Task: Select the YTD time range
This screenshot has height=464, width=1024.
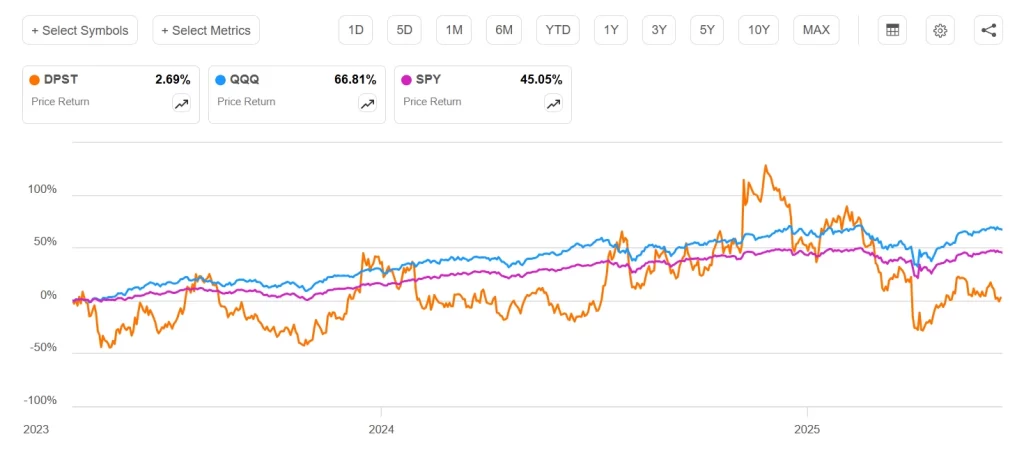Action: click(x=557, y=30)
